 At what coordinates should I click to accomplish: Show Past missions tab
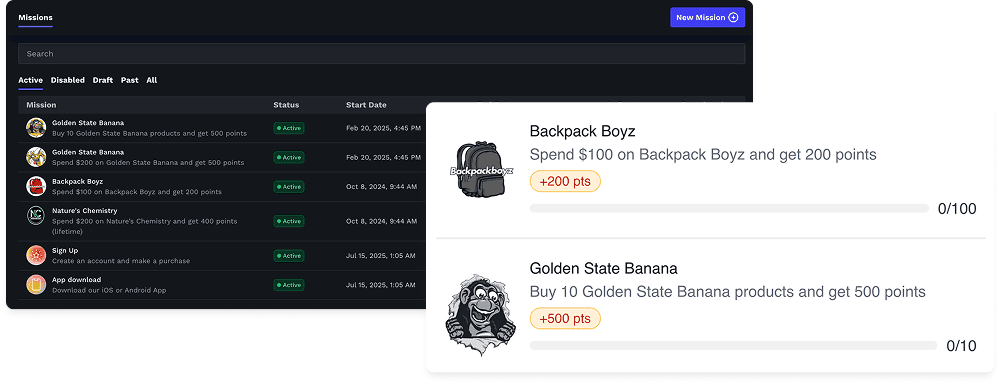click(129, 80)
